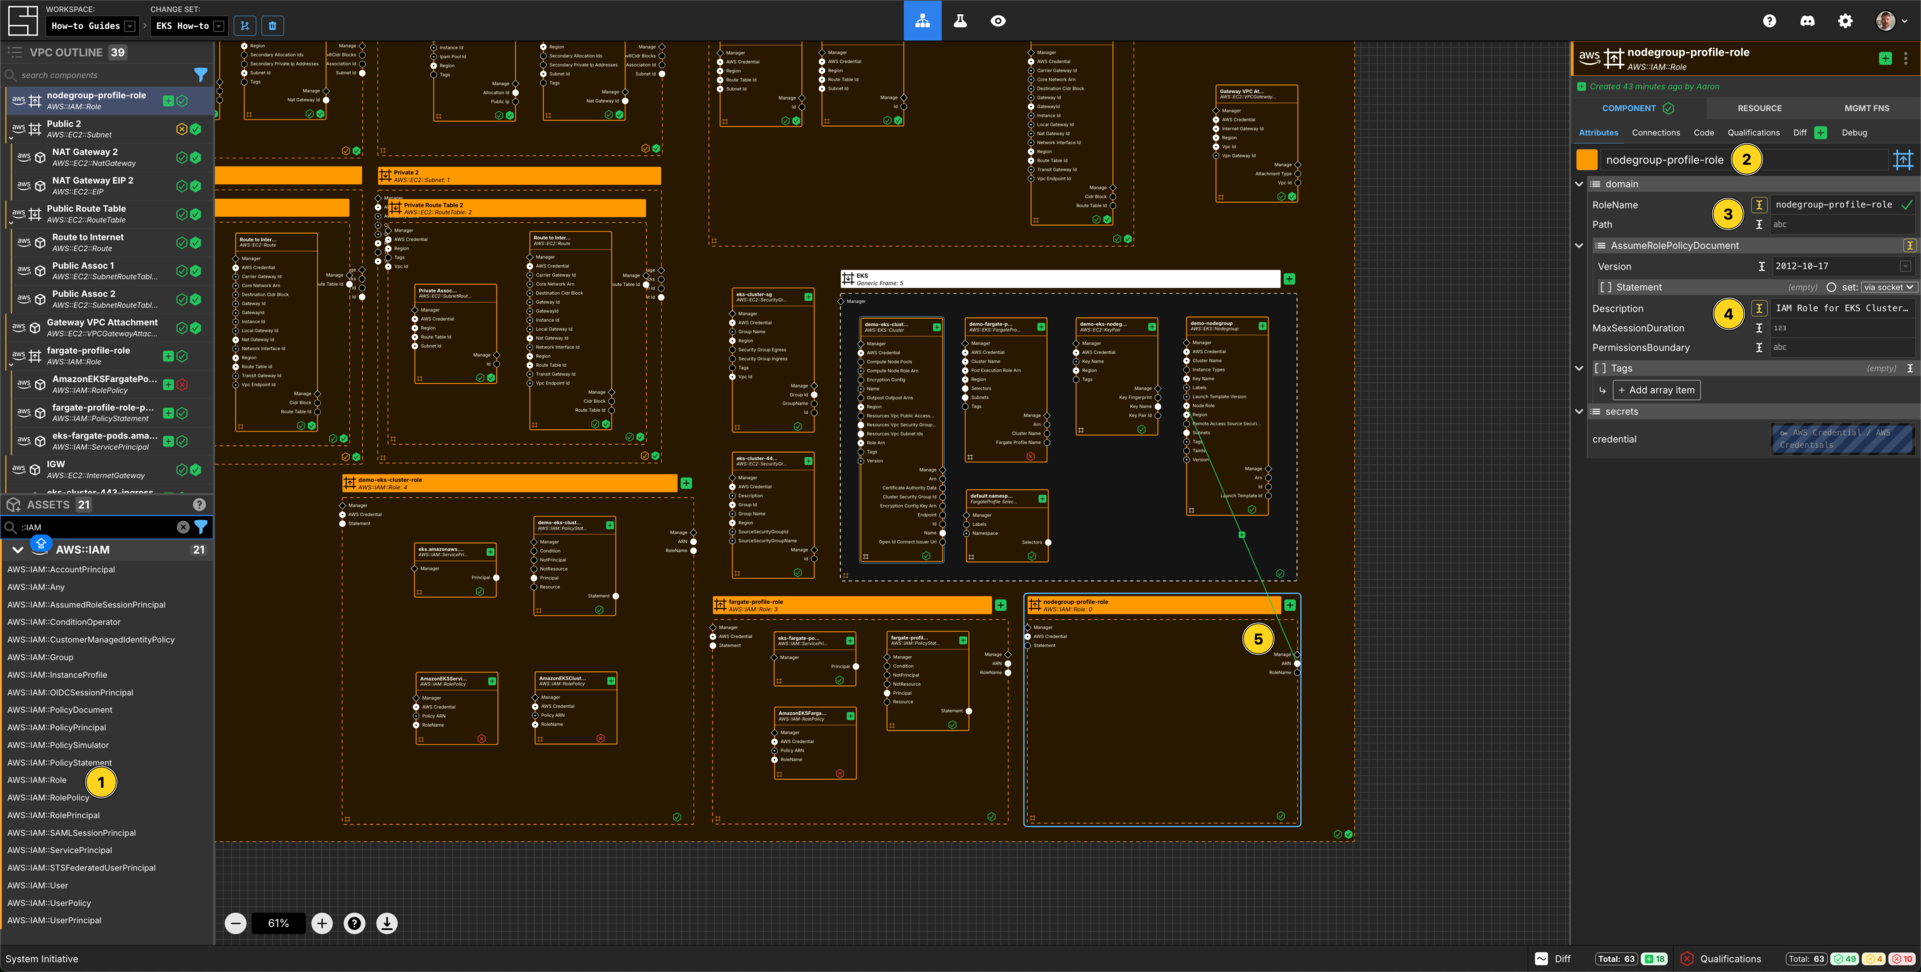
Task: Open the Workspace How-to Guides dropdown
Action: point(93,26)
